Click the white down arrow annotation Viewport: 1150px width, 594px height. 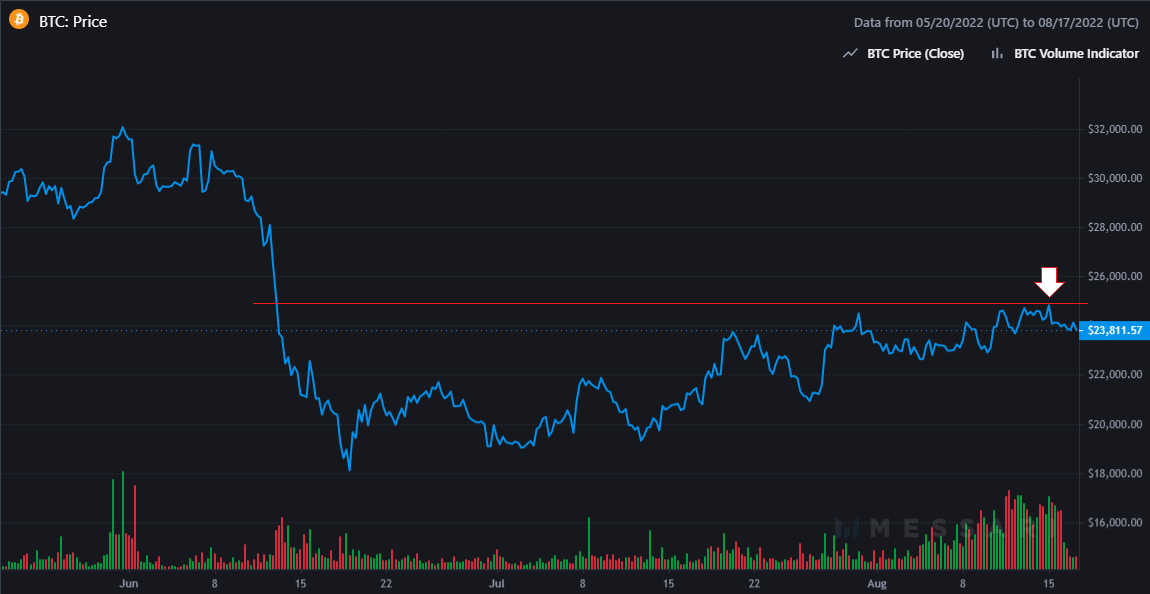[x=1048, y=282]
